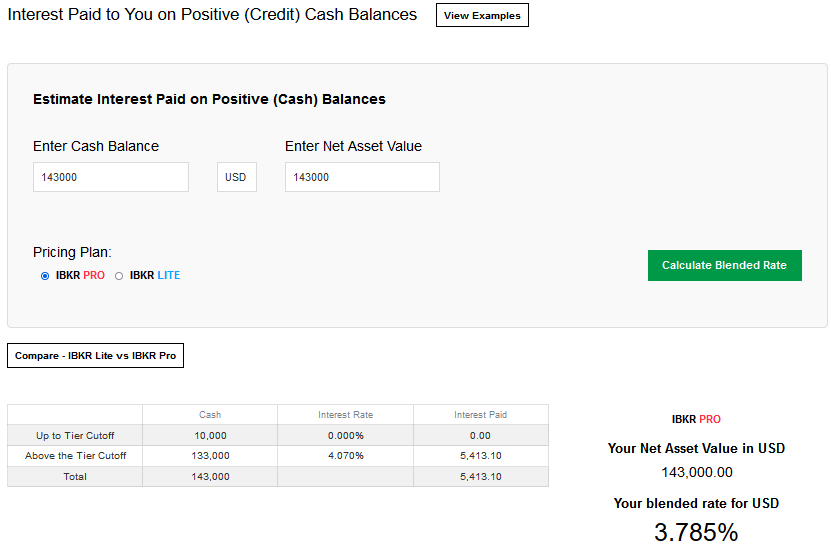Screen dimensions: 831x551
Task: Select the Above the Tier Cutoff row label
Action: [x=75, y=456]
